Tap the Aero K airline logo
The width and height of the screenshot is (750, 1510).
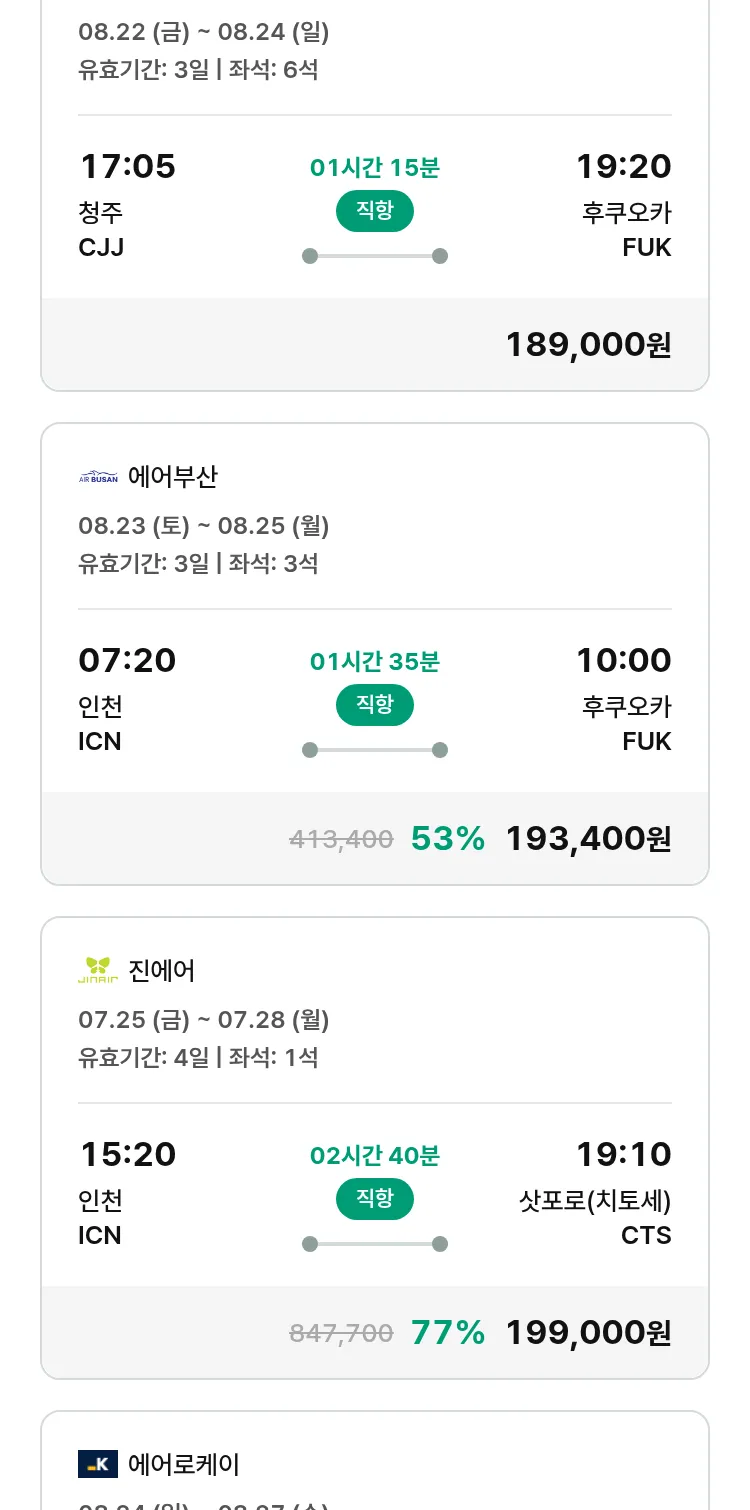click(x=98, y=1464)
